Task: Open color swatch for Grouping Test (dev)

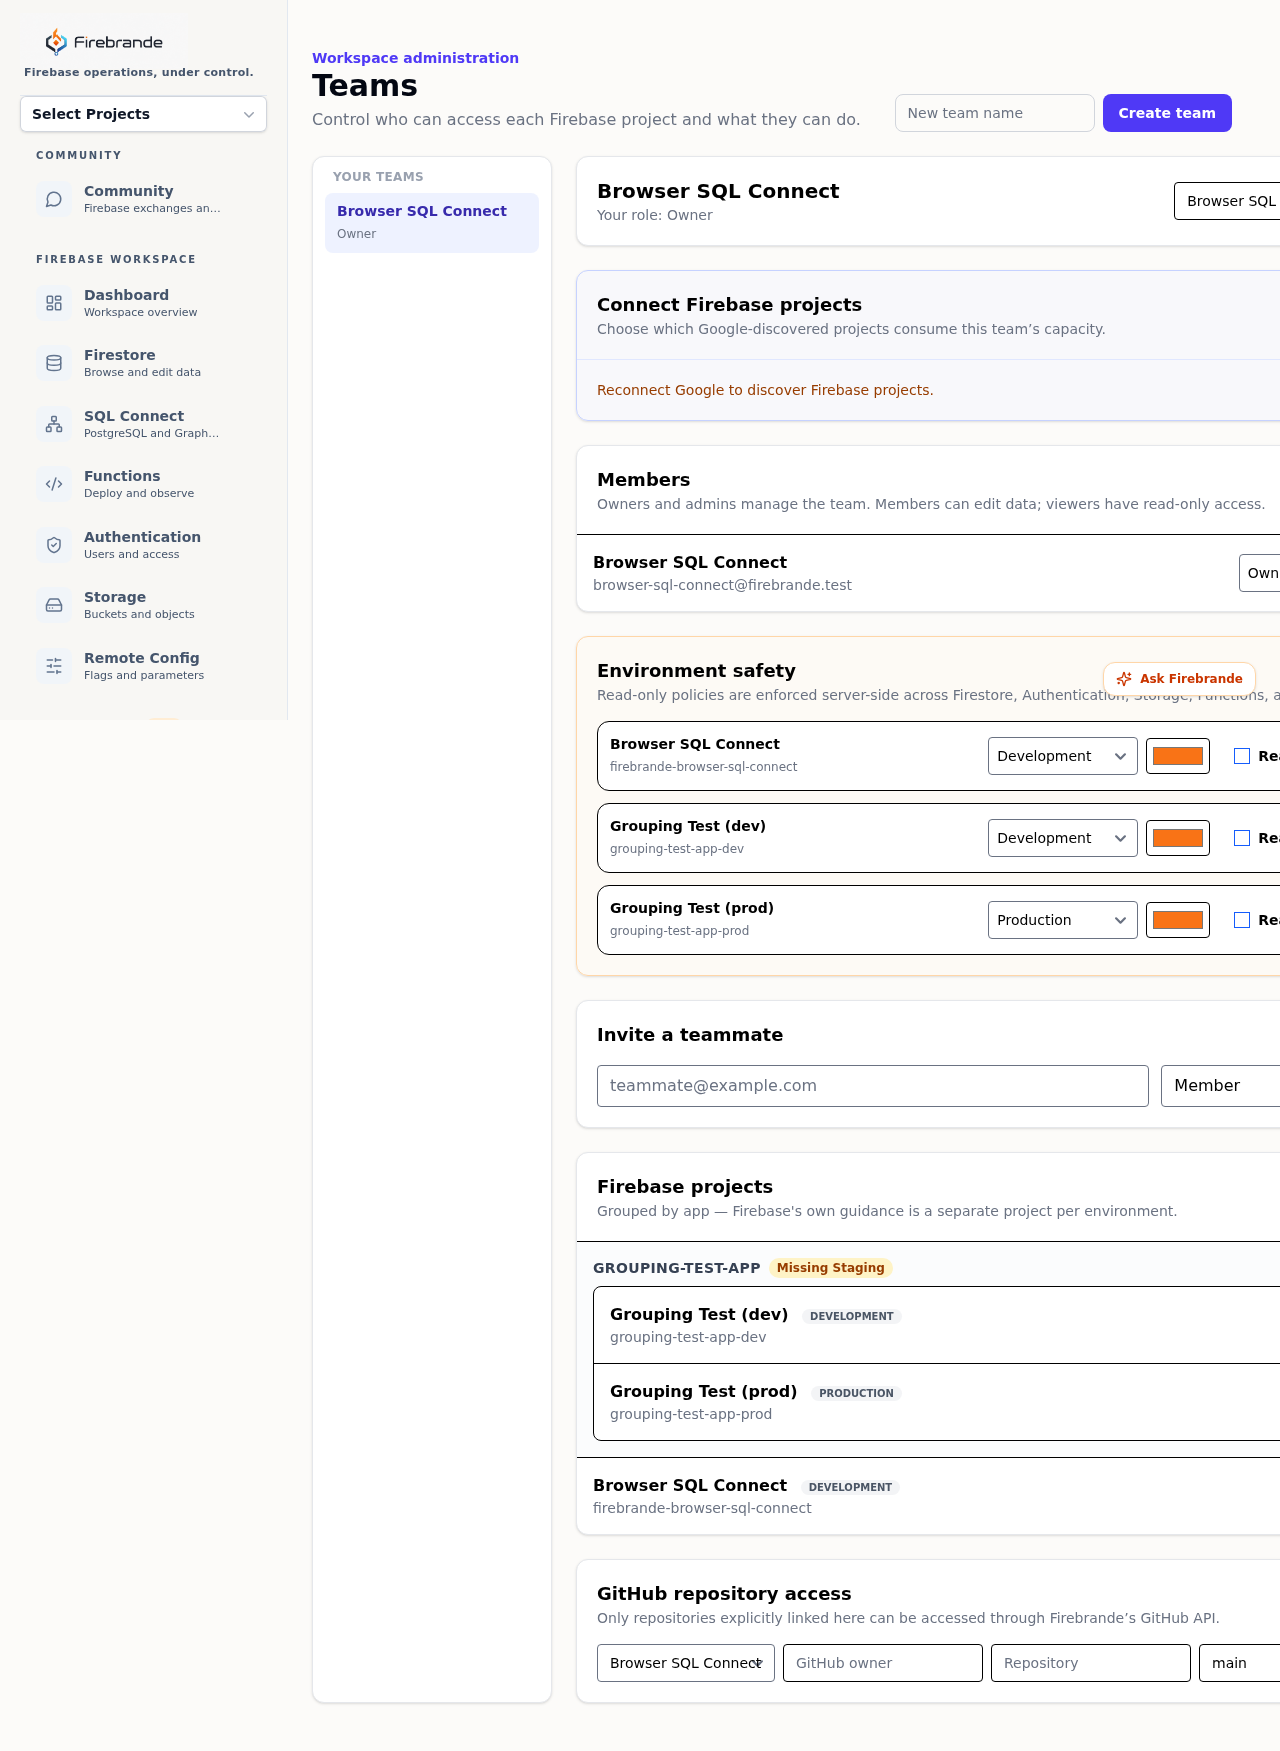Action: (1178, 838)
